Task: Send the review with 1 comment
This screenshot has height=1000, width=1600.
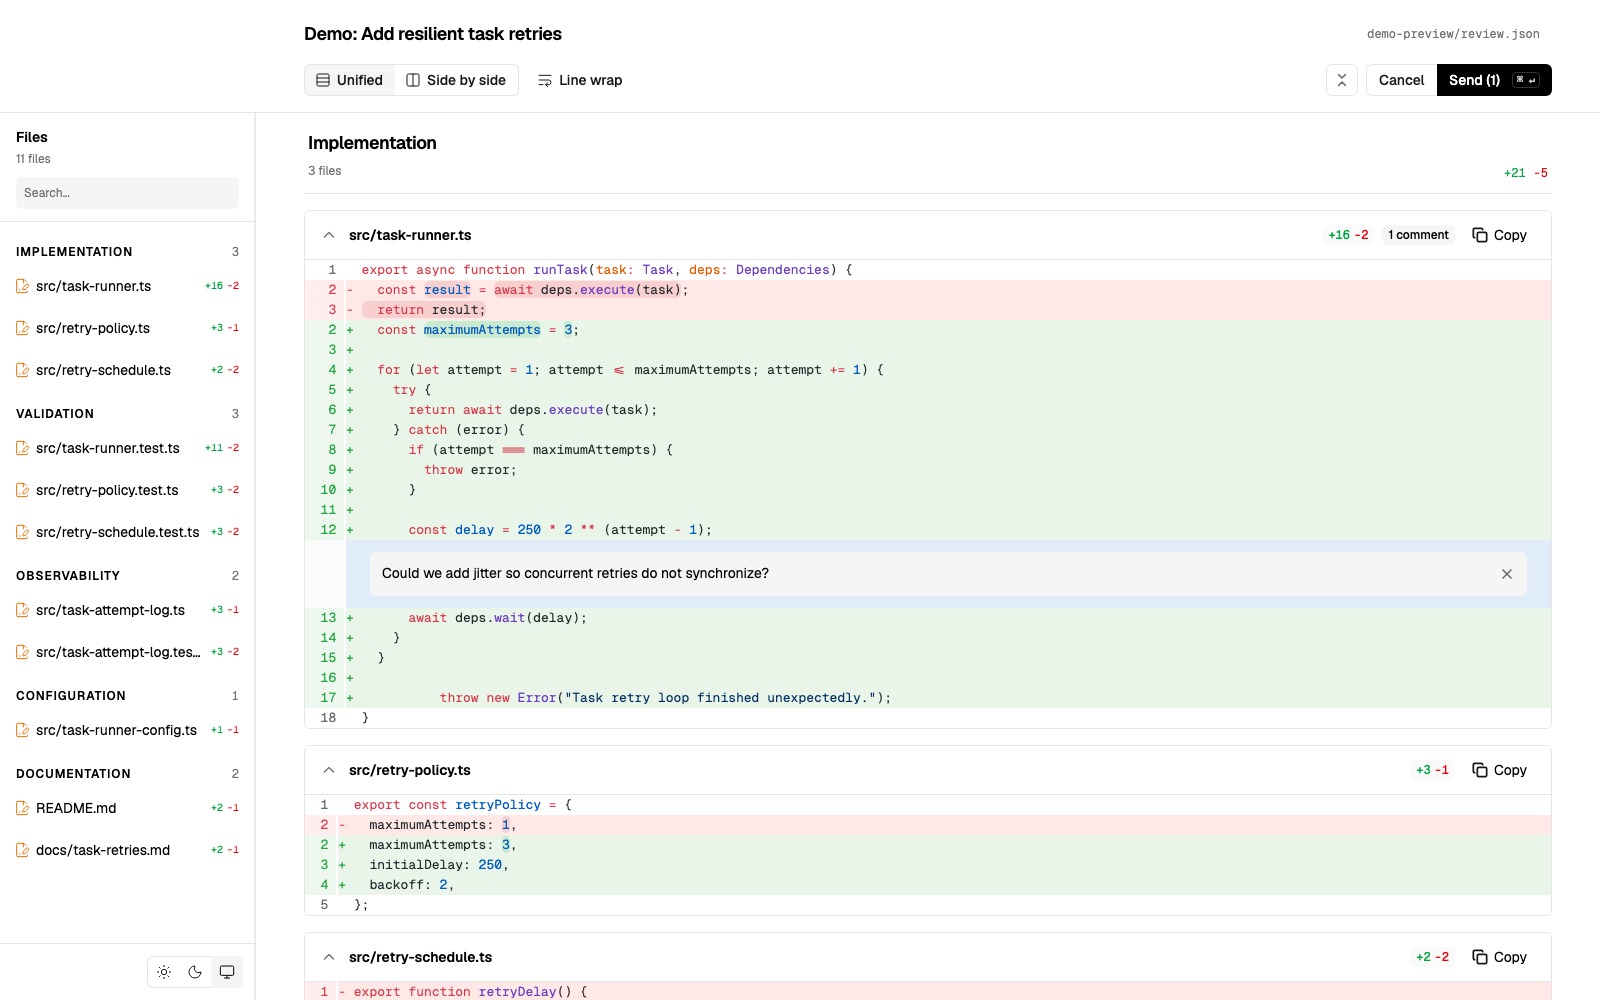Action: (x=1494, y=80)
